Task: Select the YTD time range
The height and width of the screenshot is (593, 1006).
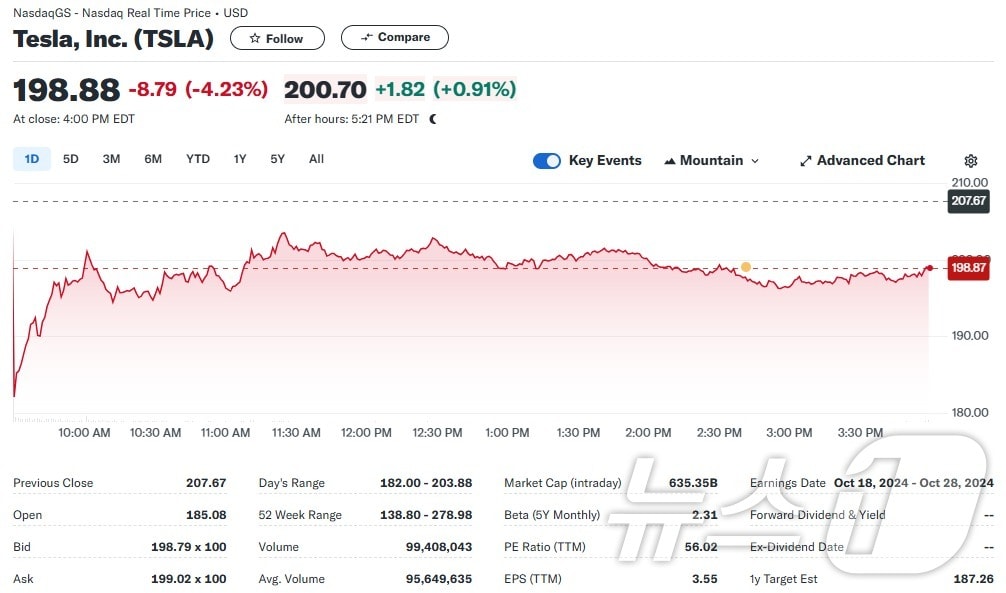Action: (197, 158)
